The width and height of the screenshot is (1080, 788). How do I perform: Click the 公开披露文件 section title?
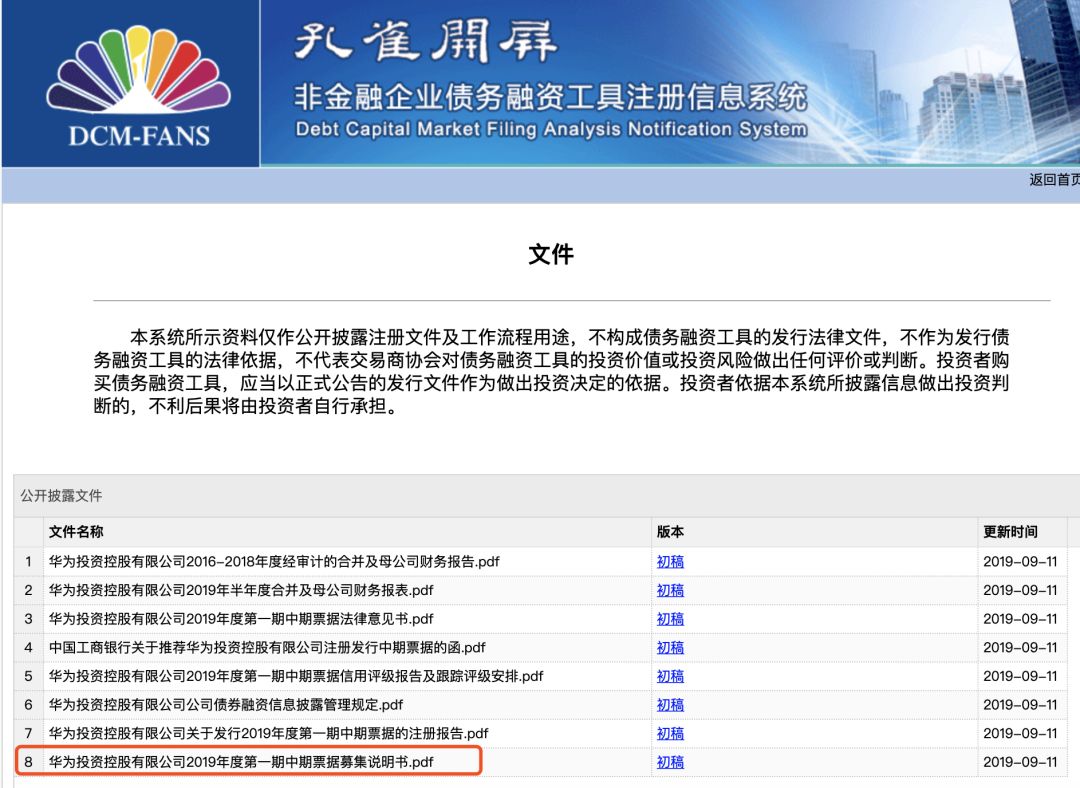coord(61,496)
